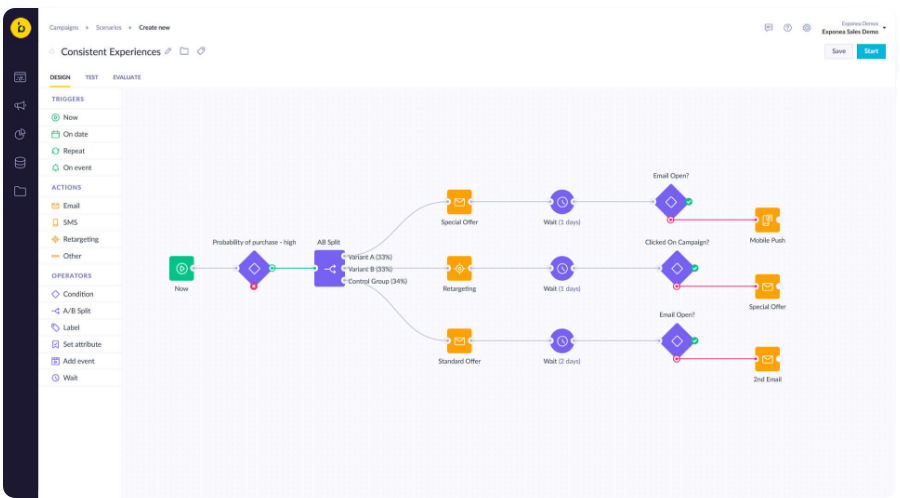Pick the Now trigger in the panel
900x498 pixels.
(80, 117)
